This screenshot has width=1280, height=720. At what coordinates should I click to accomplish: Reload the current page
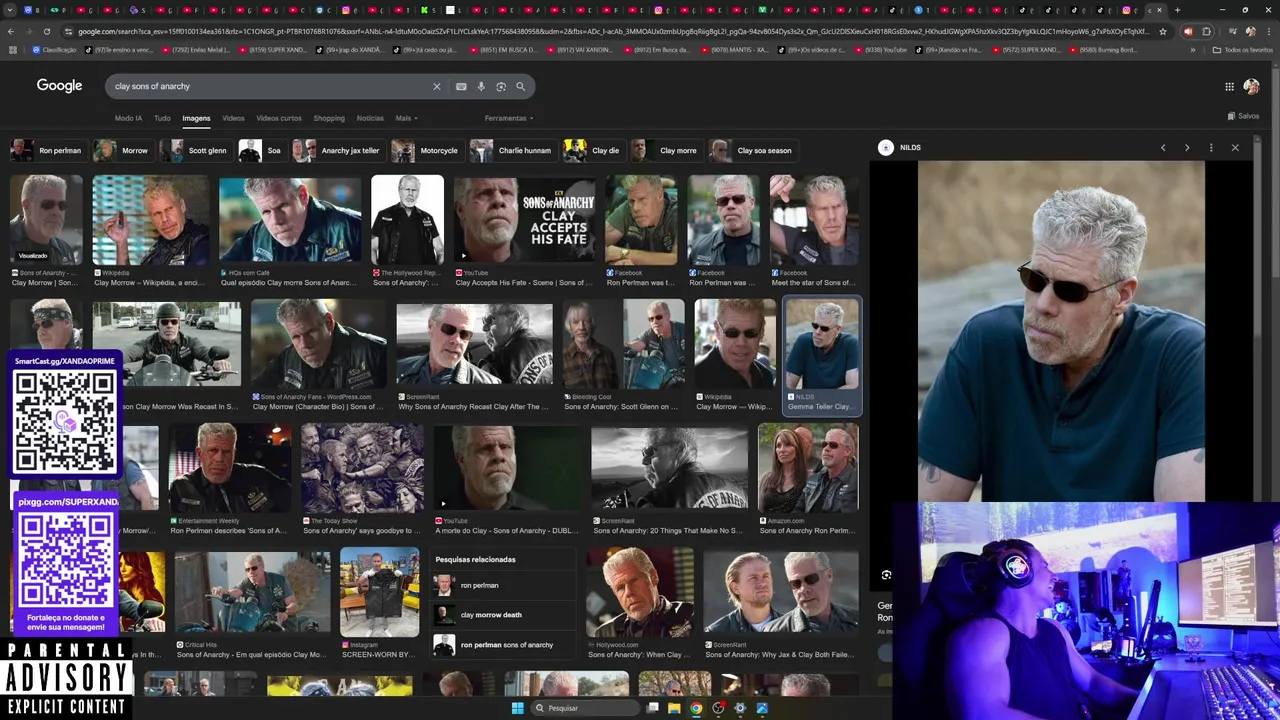46,31
